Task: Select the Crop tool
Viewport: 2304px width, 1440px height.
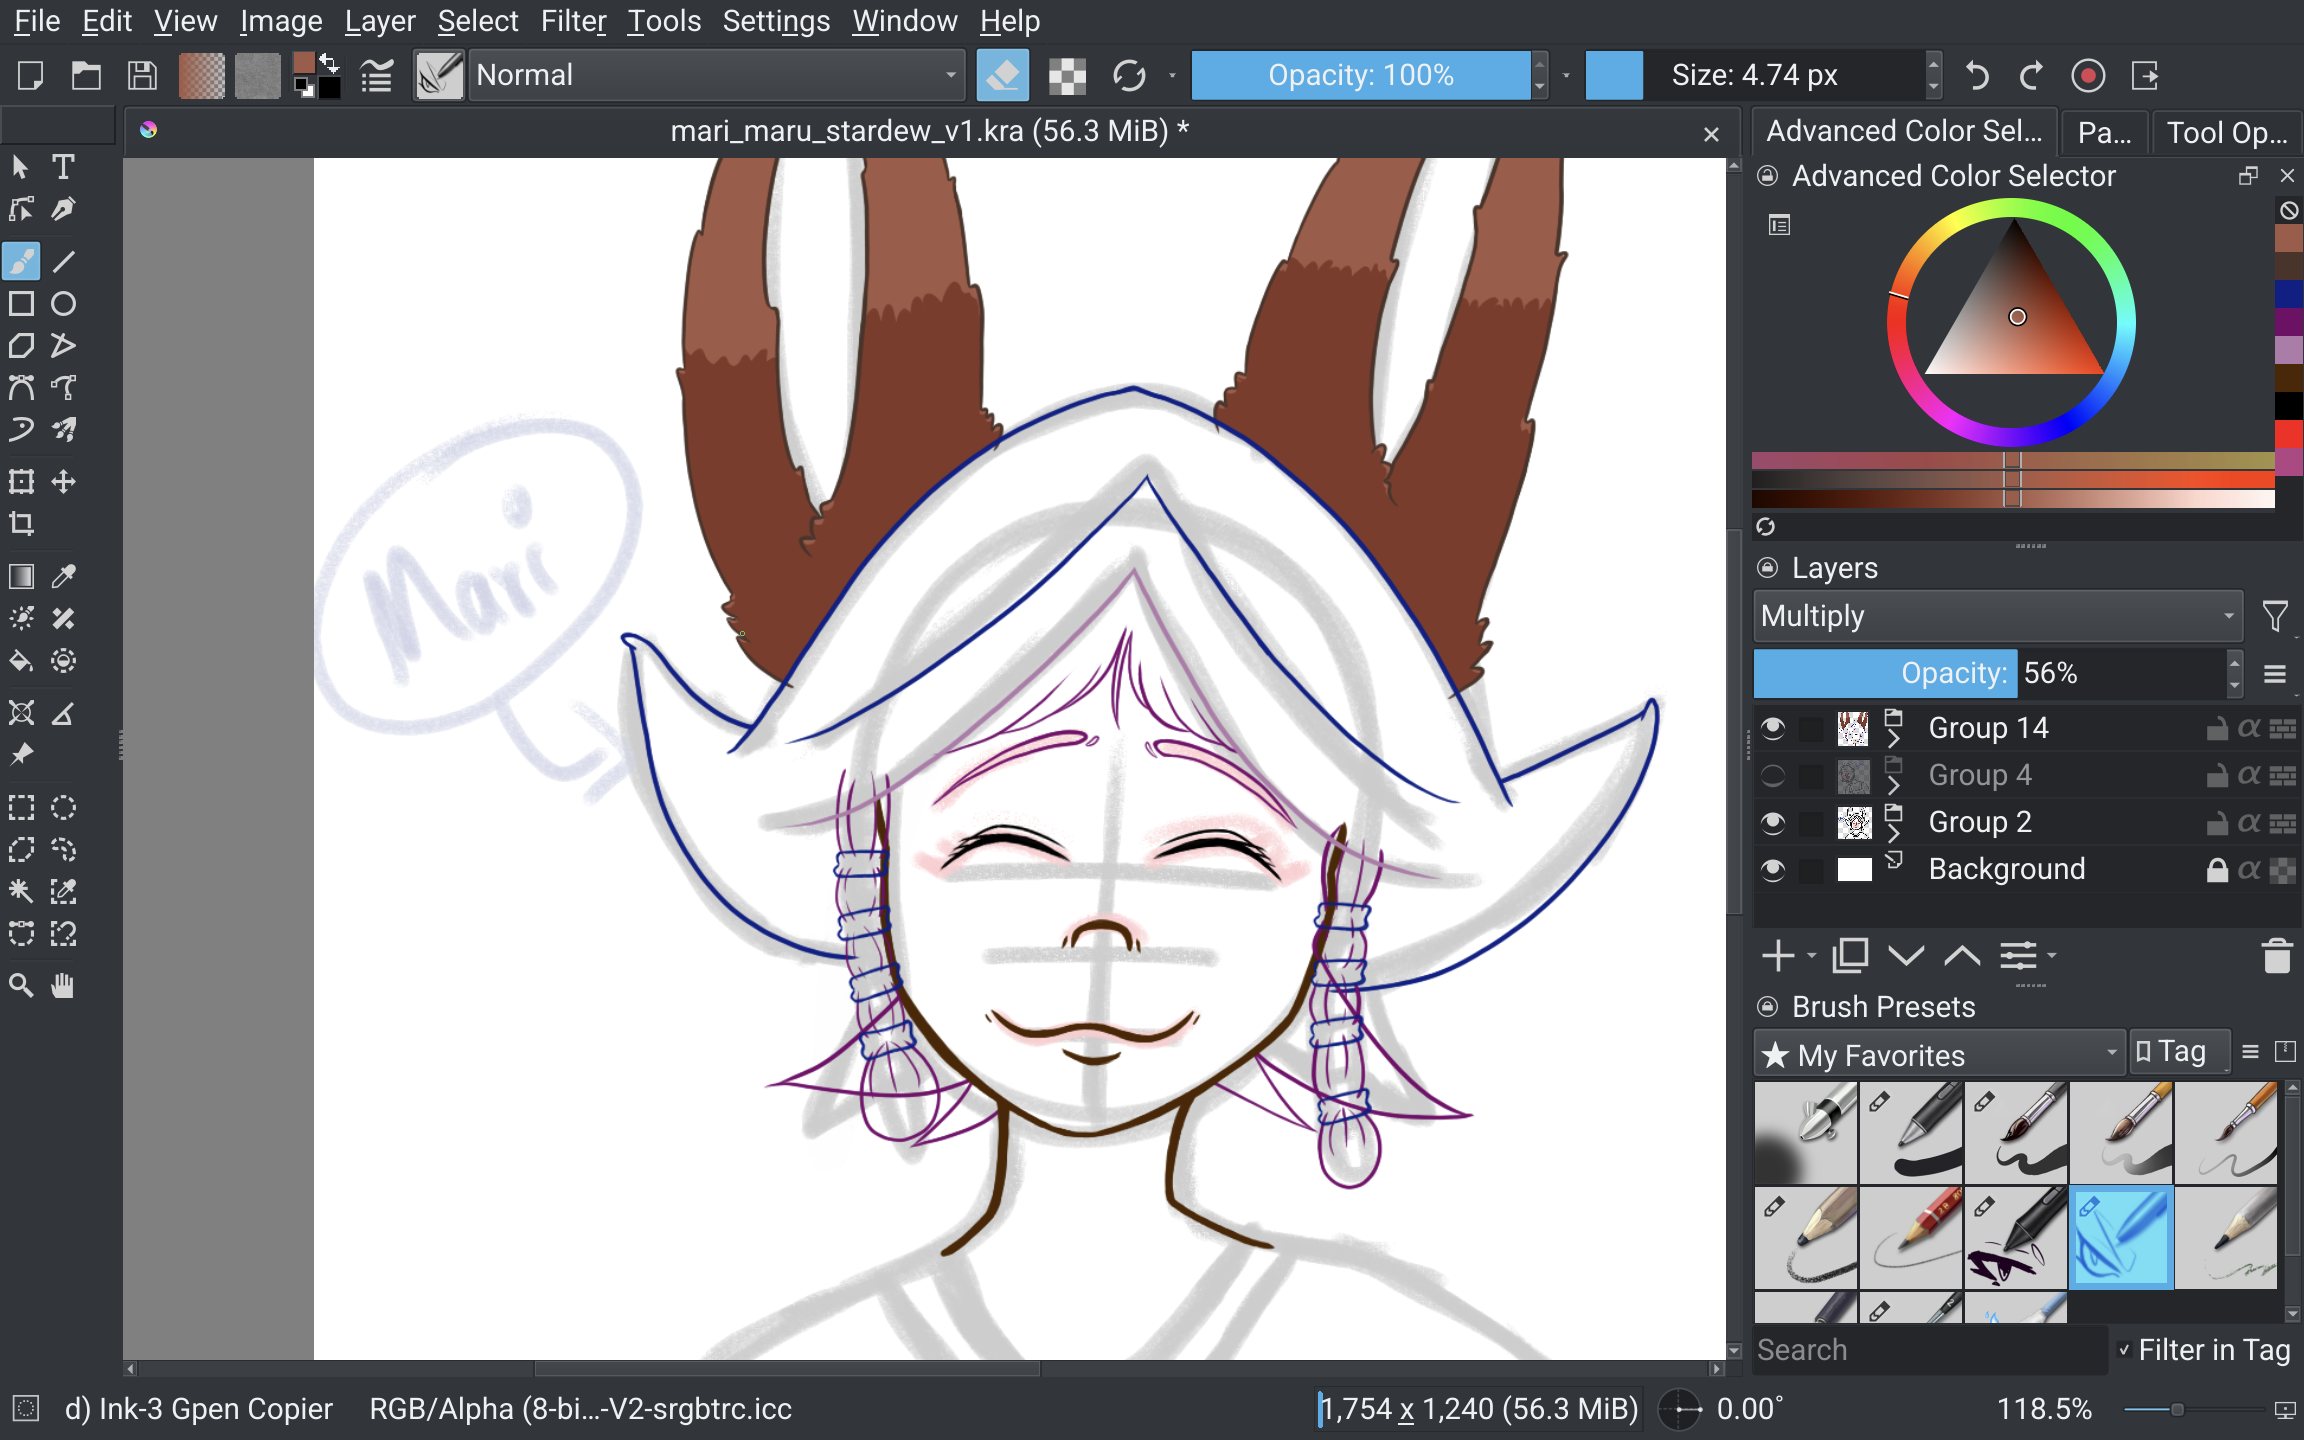Action: click(x=21, y=523)
